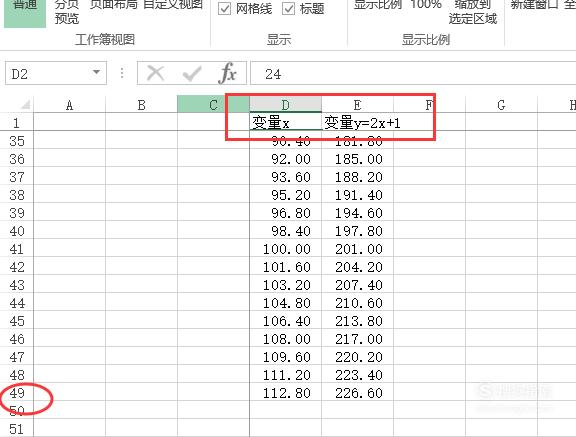Select row 36 header

(17, 159)
